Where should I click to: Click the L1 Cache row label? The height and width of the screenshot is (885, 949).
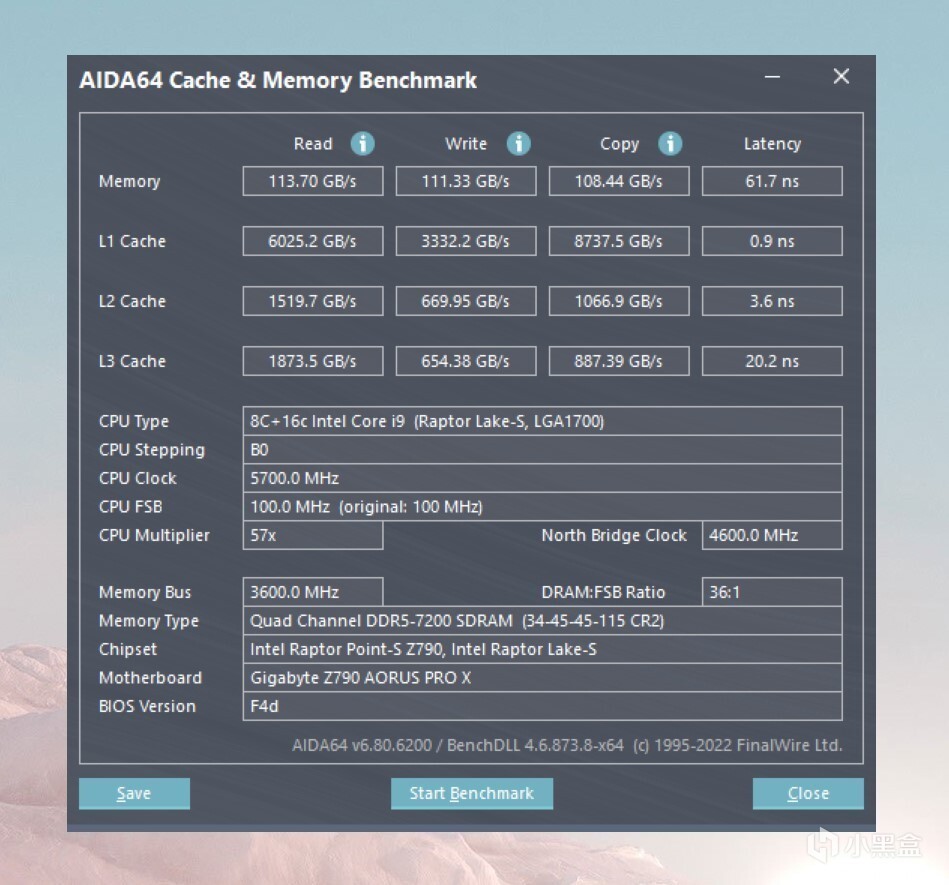click(132, 241)
